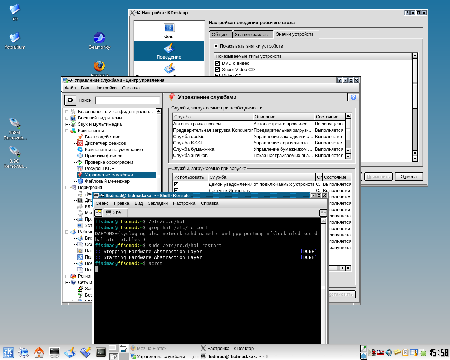
Task: Click the lower removable device icon on desktop
Action: pyautogui.click(x=15, y=151)
